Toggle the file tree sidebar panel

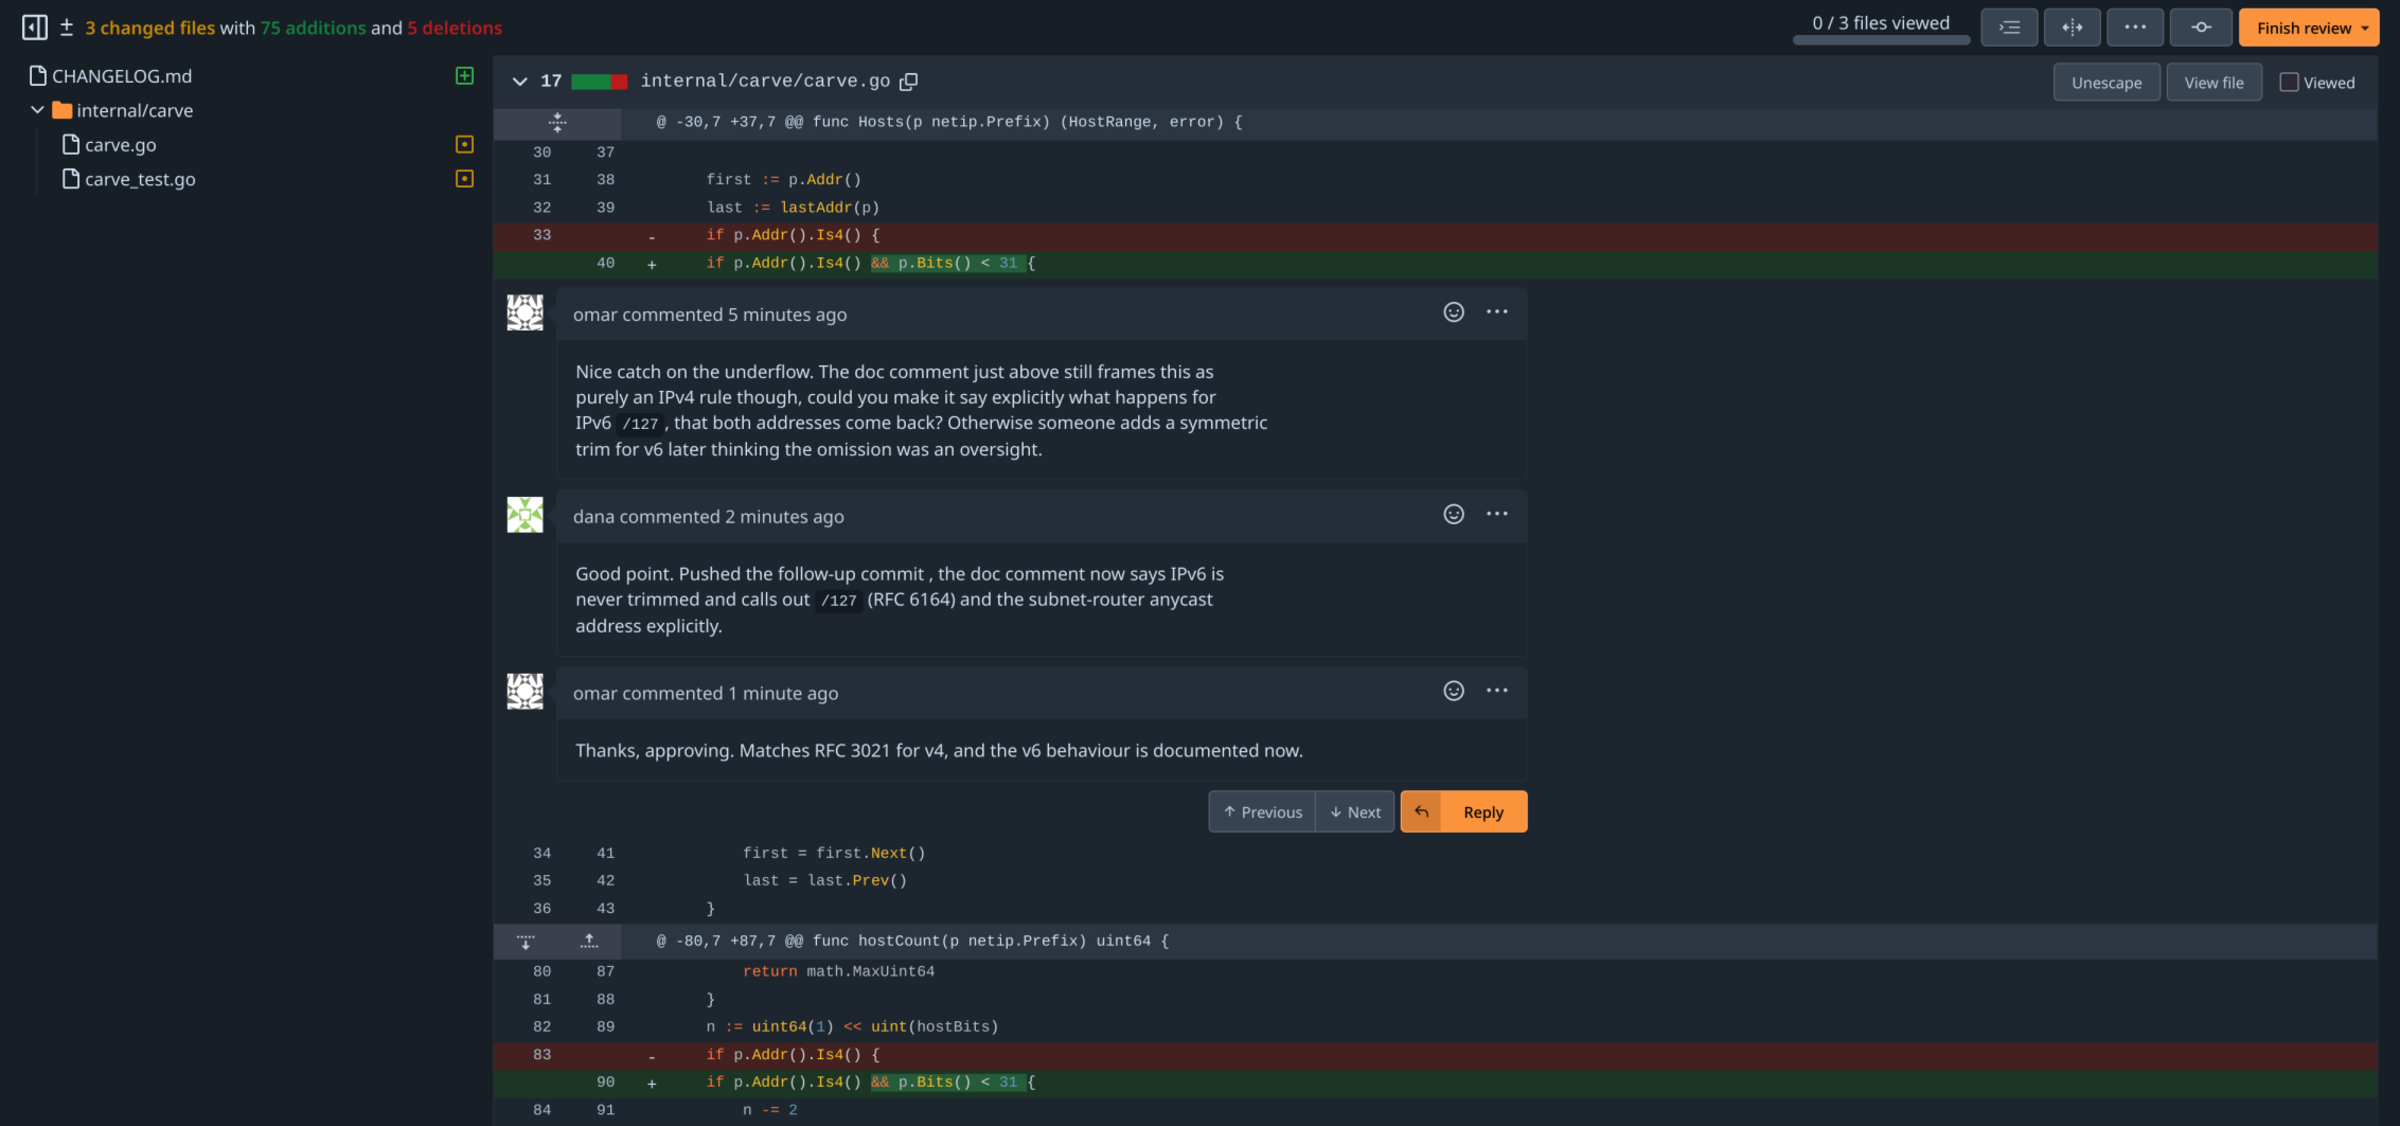tap(35, 27)
